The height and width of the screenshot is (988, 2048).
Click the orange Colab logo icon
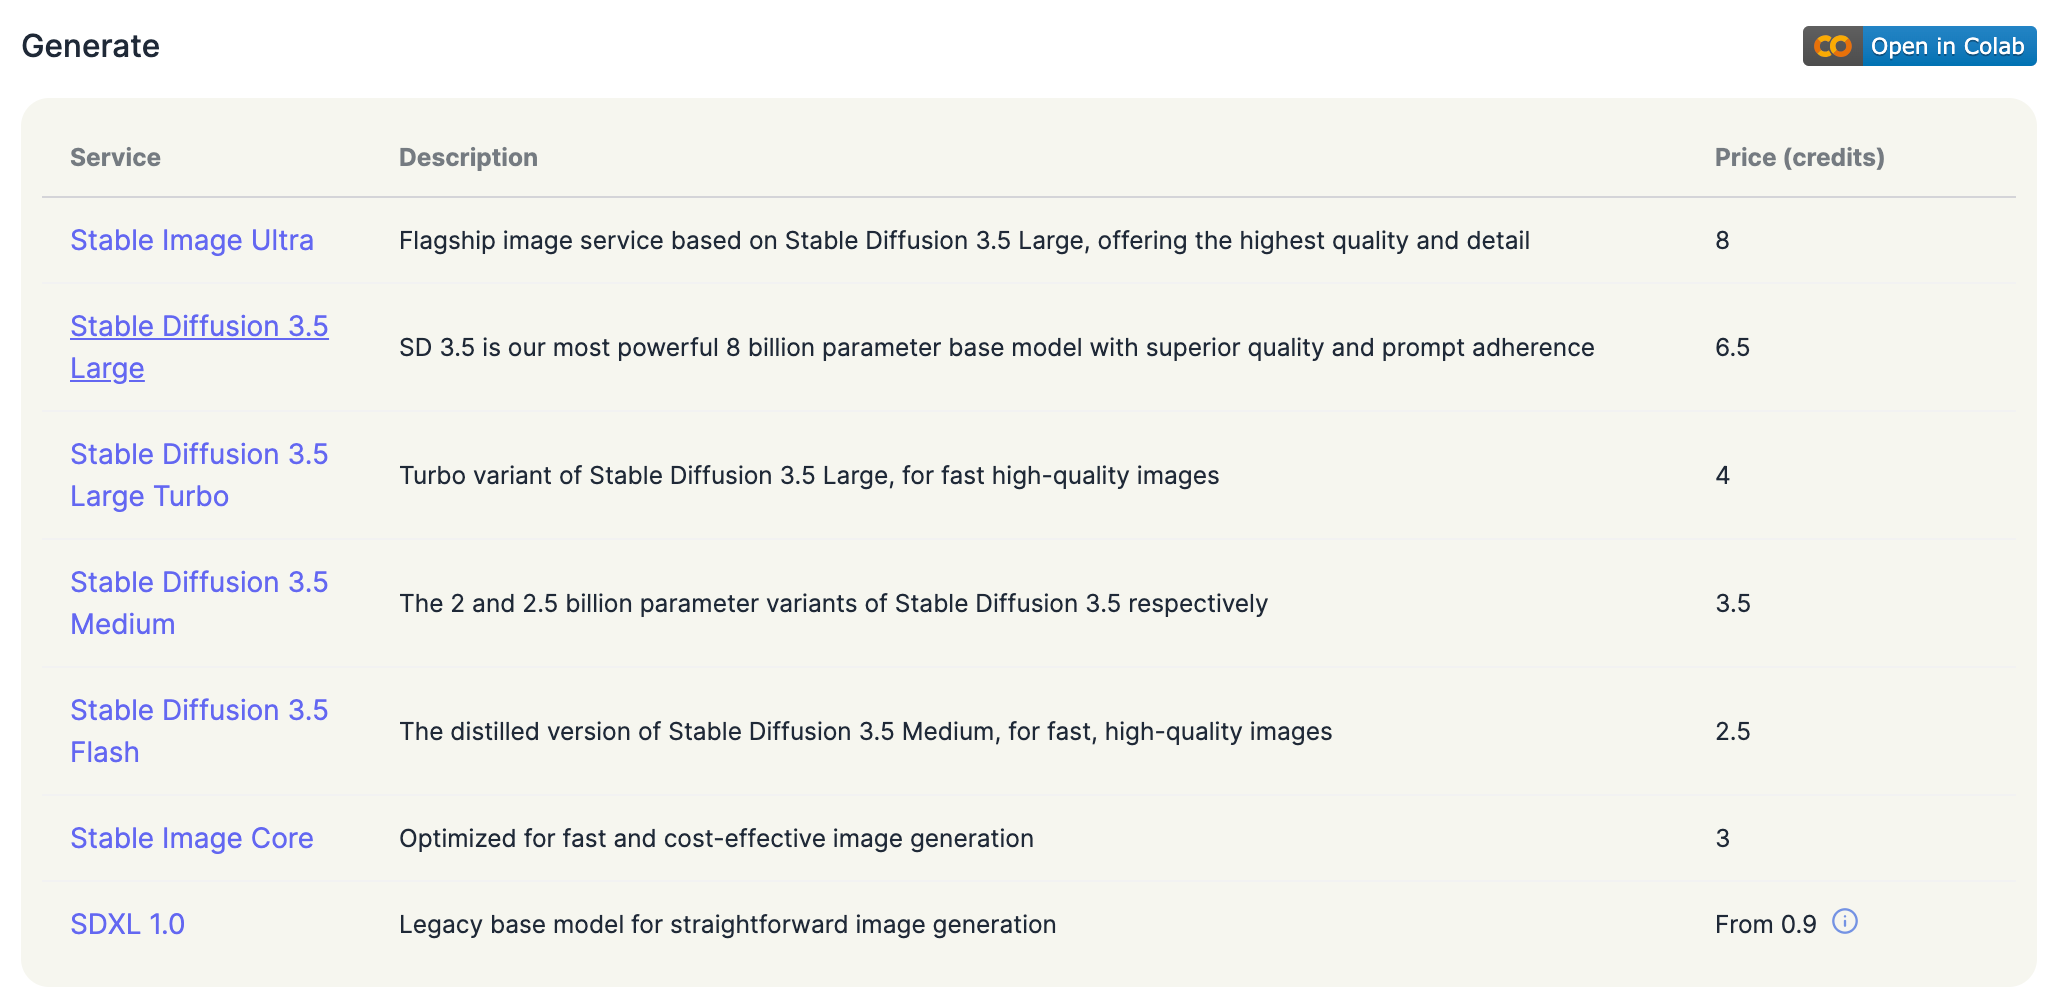[x=1832, y=46]
